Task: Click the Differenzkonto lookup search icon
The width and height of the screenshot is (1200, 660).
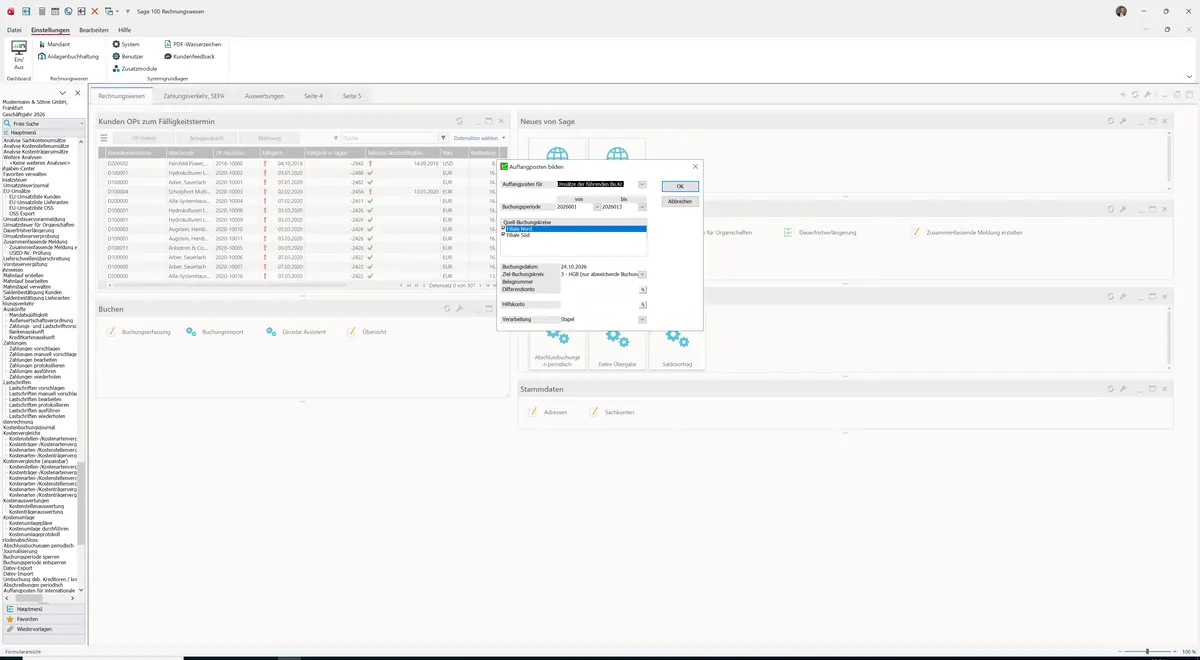Action: pyautogui.click(x=643, y=290)
